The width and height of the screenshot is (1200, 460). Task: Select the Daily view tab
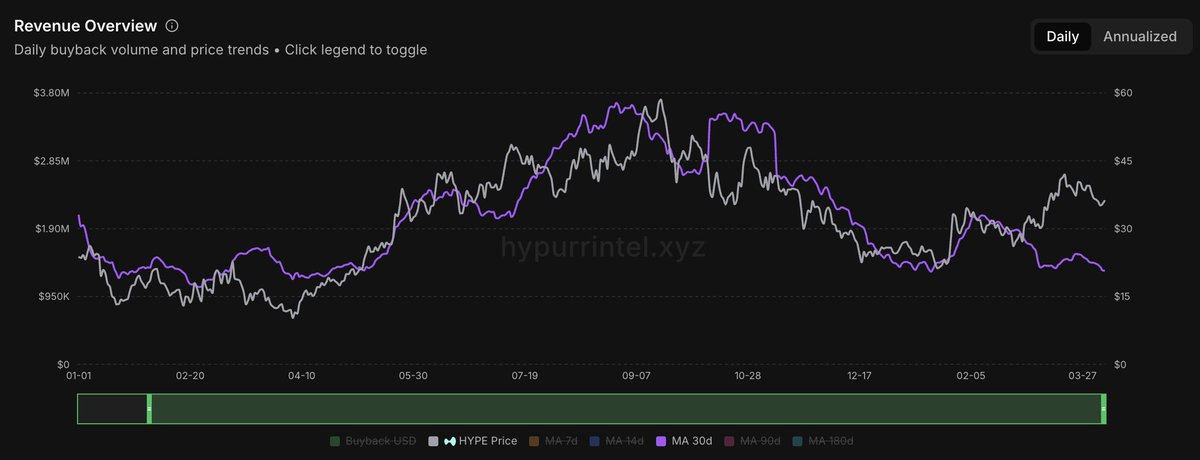click(x=1062, y=36)
